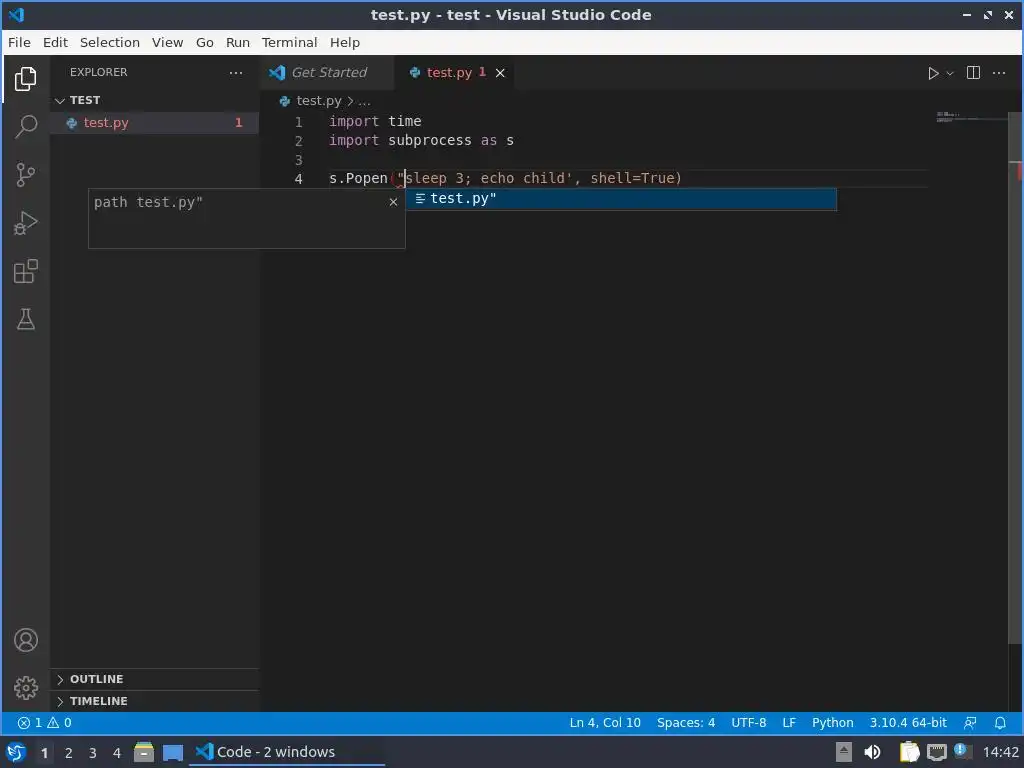Open the Search view in activity bar
Viewport: 1024px width, 768px height.
coord(25,127)
